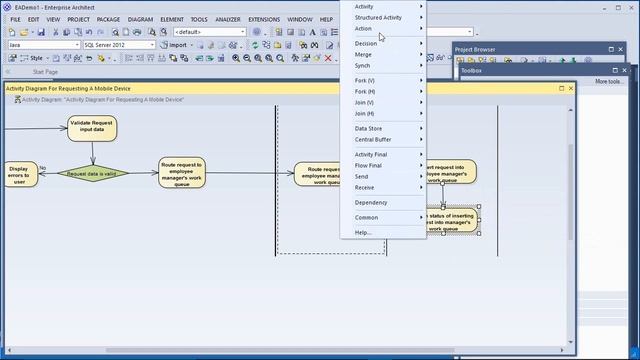Choose Flow Final from the menu
640x360 pixels.
point(383,165)
